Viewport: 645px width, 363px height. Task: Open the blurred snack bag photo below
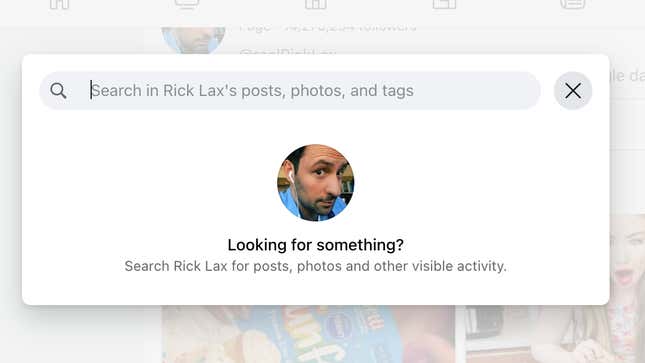(x=309, y=334)
